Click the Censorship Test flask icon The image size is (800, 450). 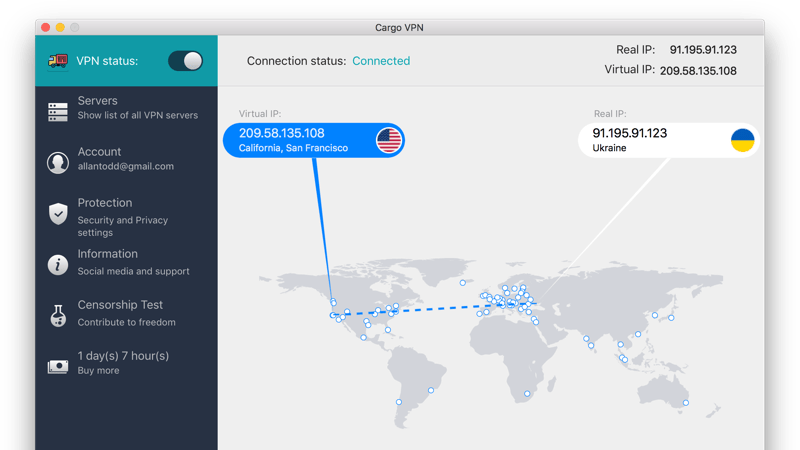58,315
